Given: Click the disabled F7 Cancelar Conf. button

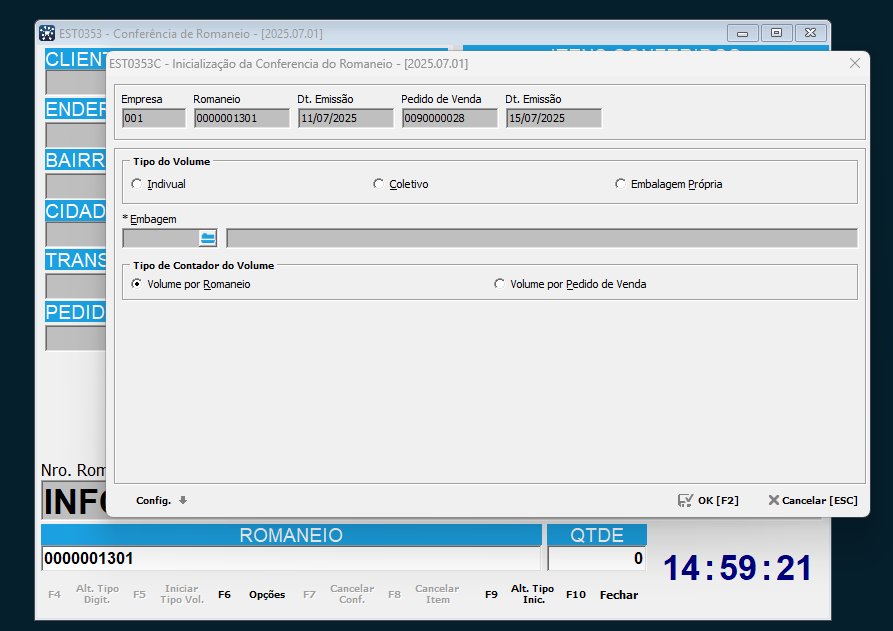Looking at the screenshot, I should (338, 594).
